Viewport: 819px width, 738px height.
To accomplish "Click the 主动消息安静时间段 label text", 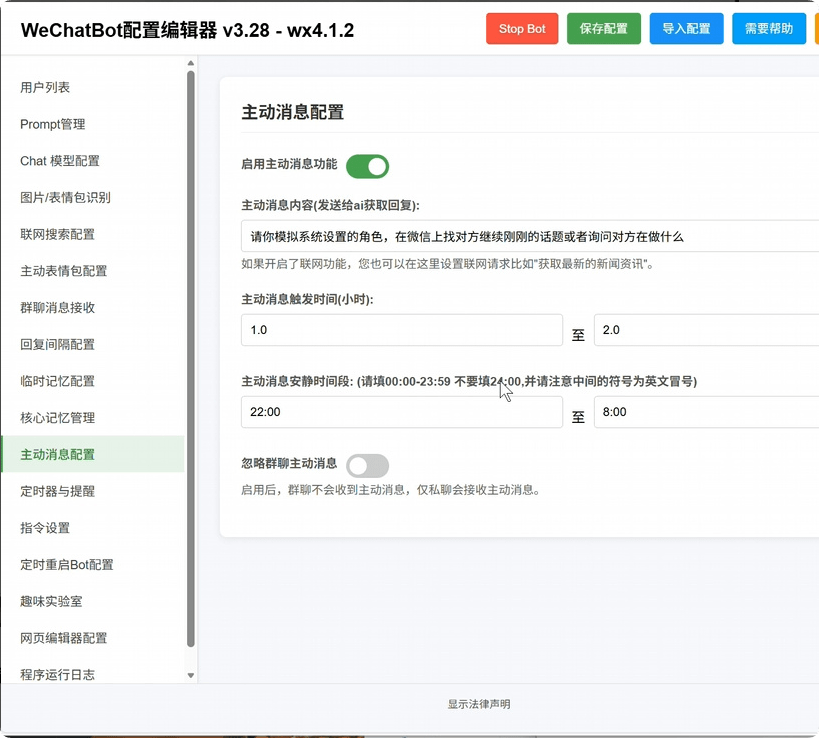I will (x=469, y=382).
